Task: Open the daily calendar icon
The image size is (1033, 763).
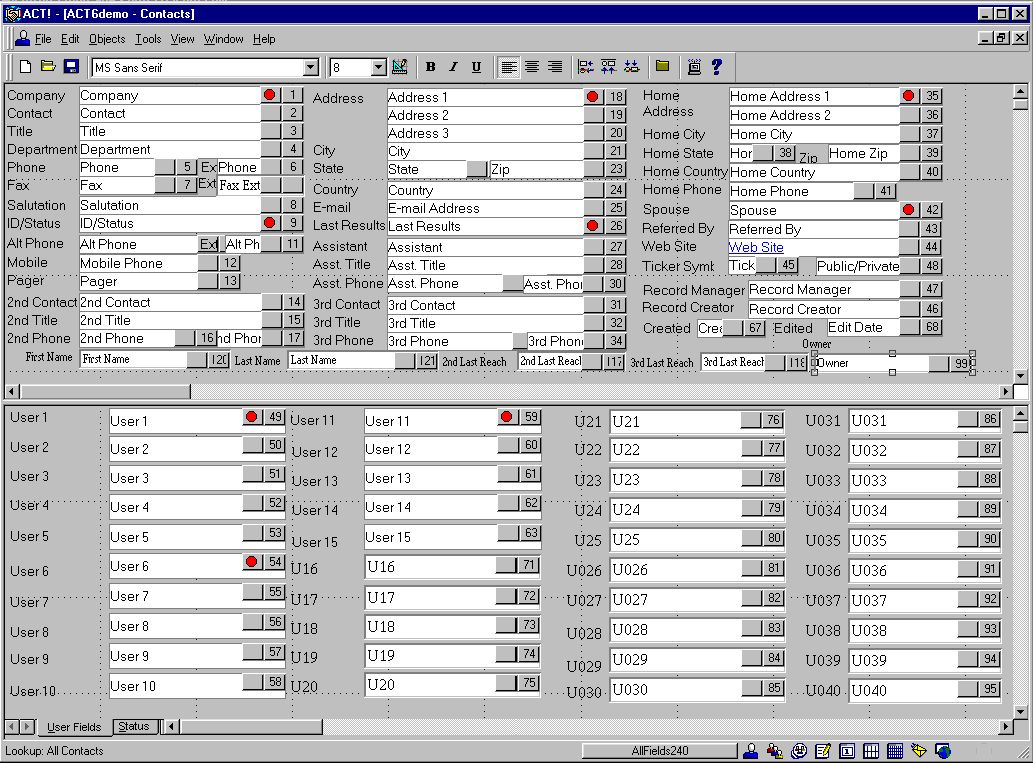Action: coord(847,750)
